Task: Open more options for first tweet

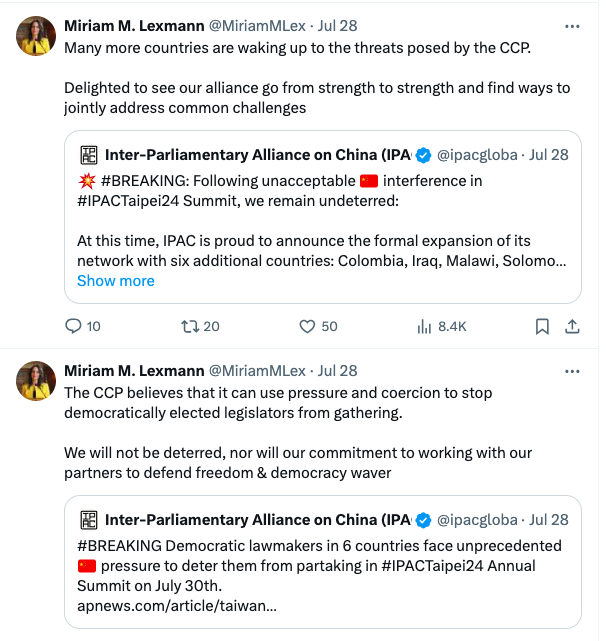Action: pos(572,25)
